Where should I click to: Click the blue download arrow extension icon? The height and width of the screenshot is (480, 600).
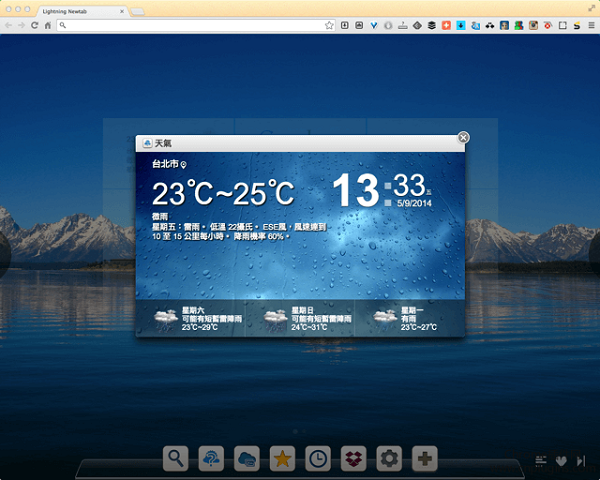click(461, 25)
